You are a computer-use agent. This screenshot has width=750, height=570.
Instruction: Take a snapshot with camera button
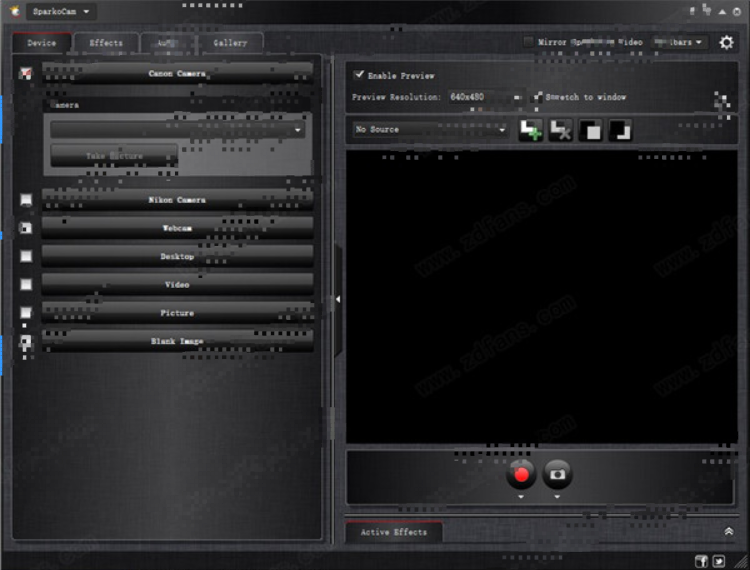click(x=557, y=474)
